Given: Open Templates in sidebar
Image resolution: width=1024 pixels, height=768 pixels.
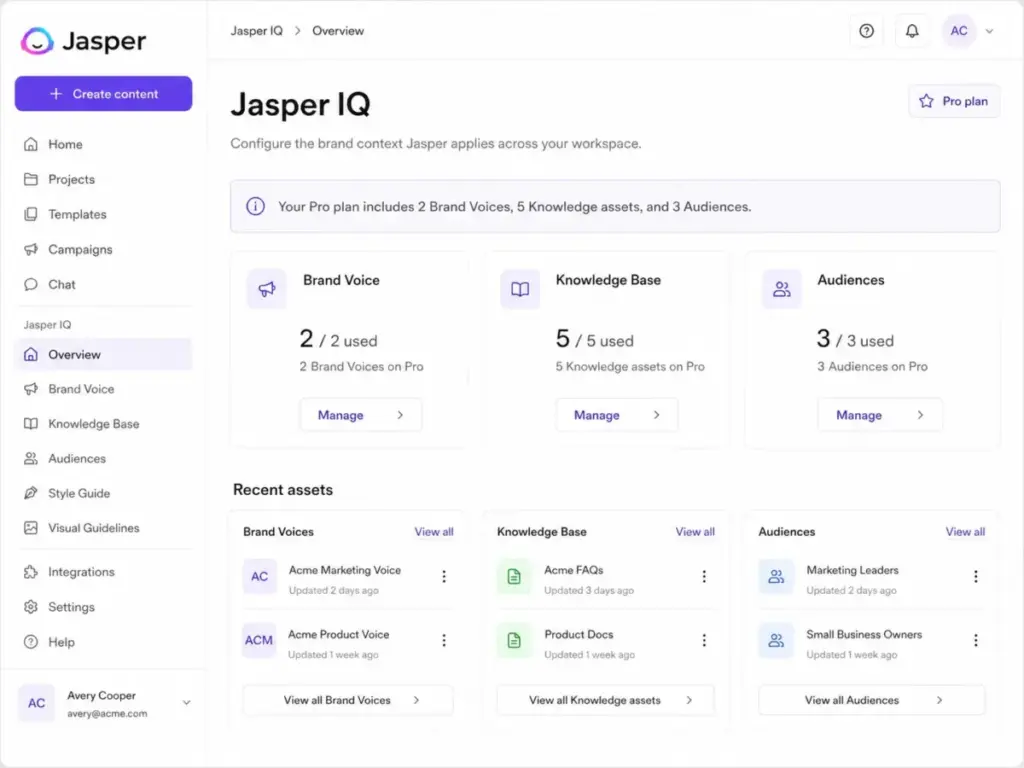Looking at the screenshot, I should pyautogui.click(x=103, y=214).
